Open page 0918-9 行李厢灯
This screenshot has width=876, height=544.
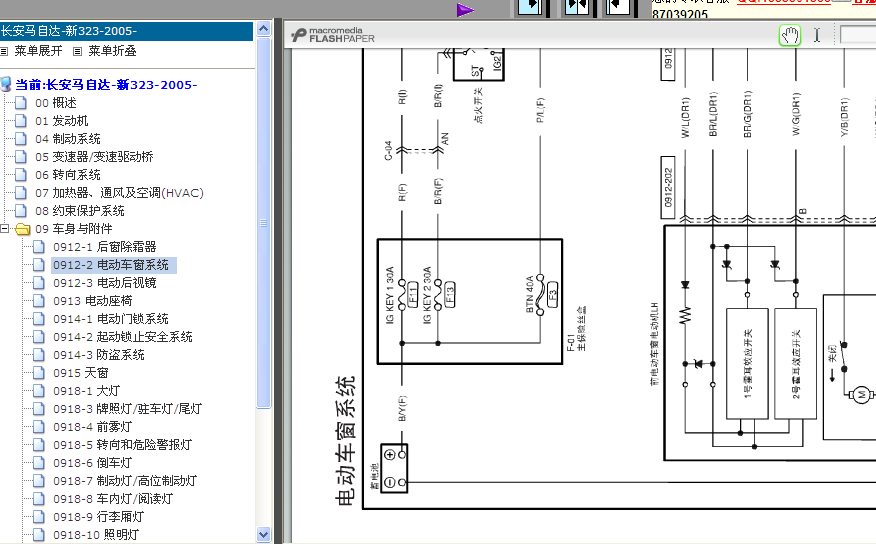(98, 517)
